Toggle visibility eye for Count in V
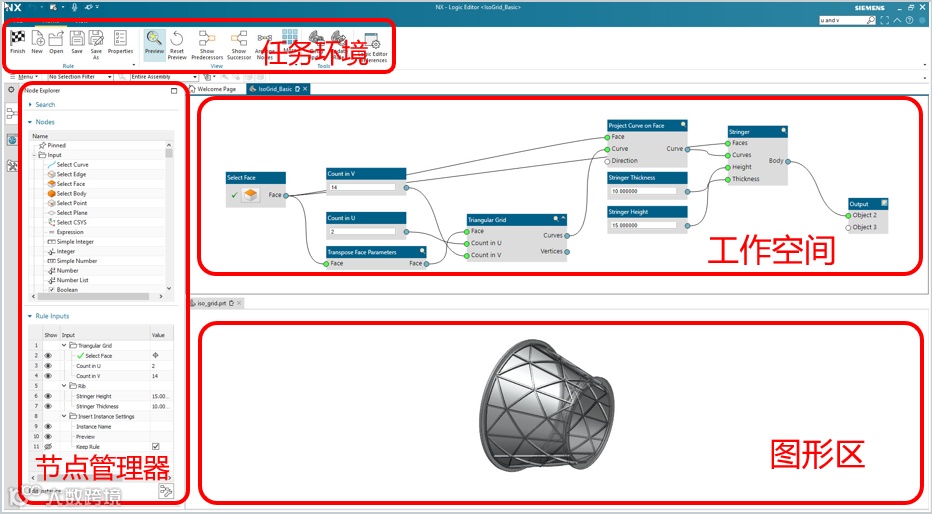This screenshot has height=514, width=932. pos(48,376)
